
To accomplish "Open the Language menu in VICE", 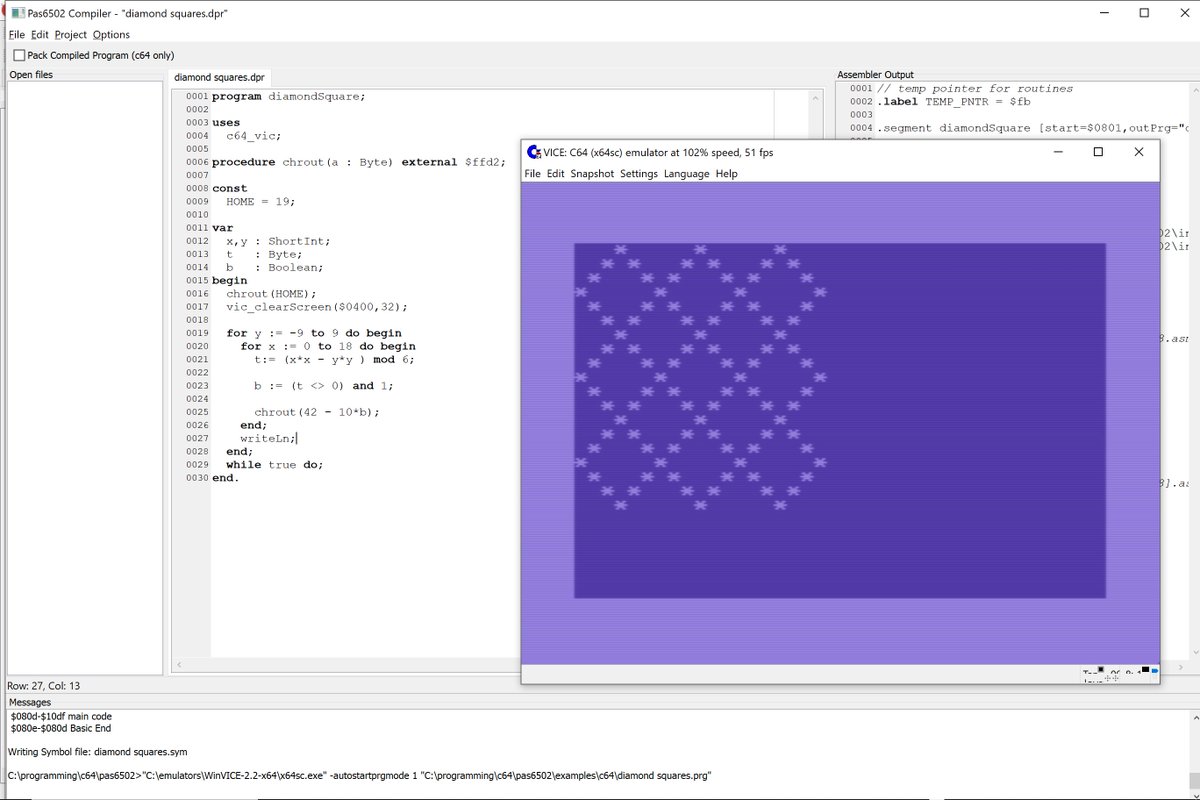I will (686, 173).
